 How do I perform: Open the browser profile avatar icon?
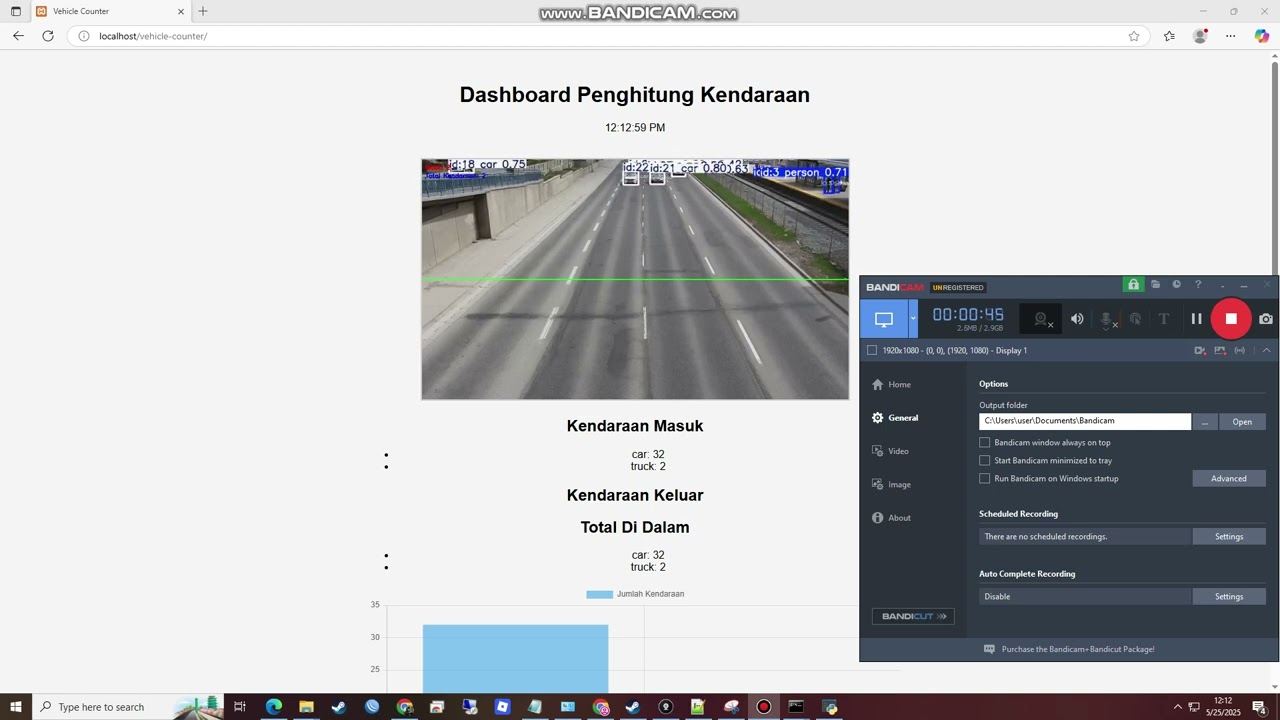pos(1200,36)
